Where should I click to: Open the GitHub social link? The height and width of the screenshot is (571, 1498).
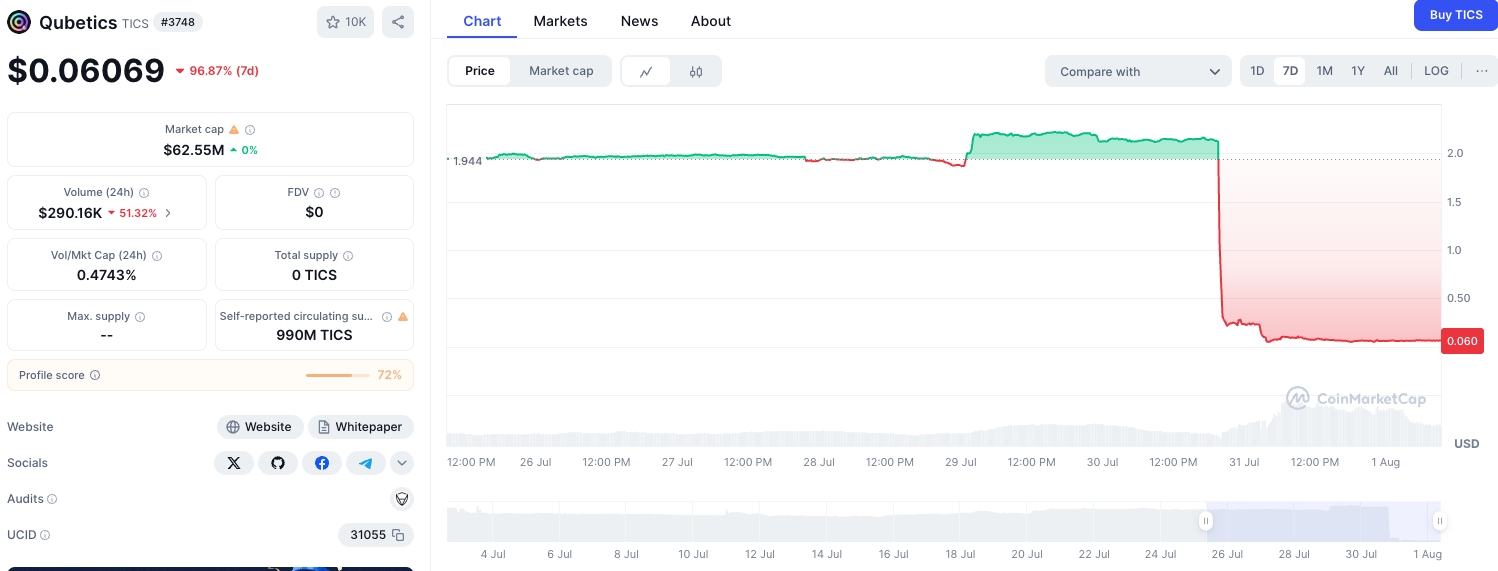(x=278, y=463)
